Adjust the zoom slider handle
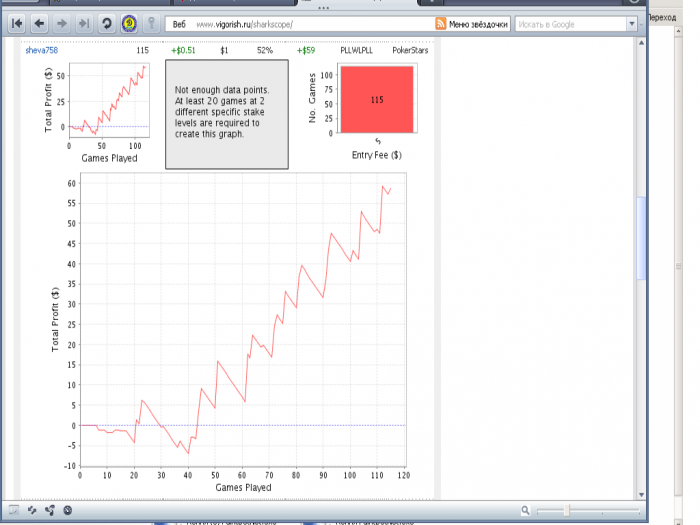The width and height of the screenshot is (700, 525). [x=567, y=510]
